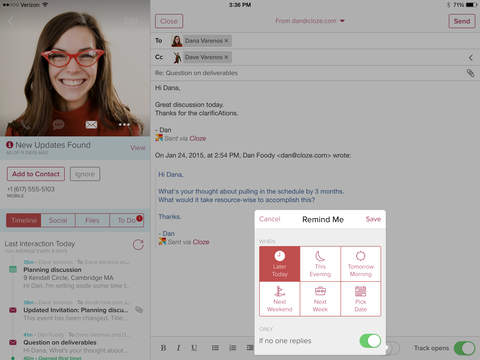Tap the email envelope icon on photo
This screenshot has height=360, width=480.
91,125
